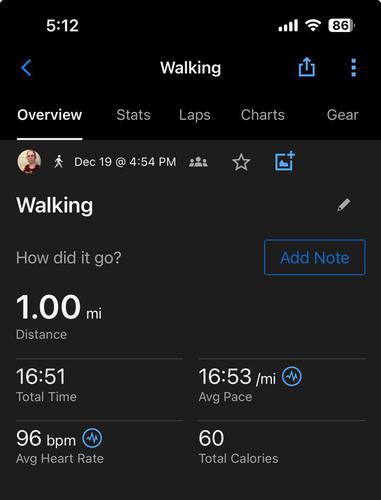
Task: Tap the back arrow to leave the activity
Action: (x=26, y=68)
